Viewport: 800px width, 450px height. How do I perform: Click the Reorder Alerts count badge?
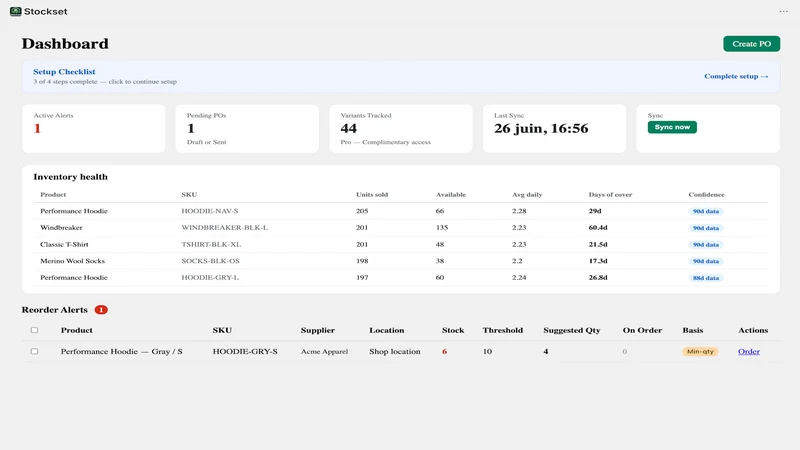pyautogui.click(x=101, y=310)
